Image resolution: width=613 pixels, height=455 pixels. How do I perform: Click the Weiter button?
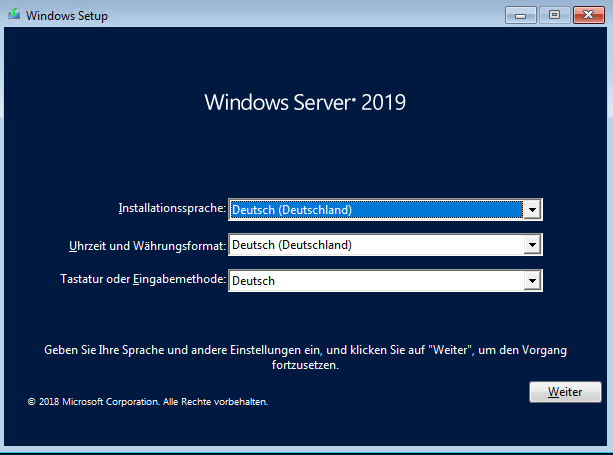[x=565, y=392]
